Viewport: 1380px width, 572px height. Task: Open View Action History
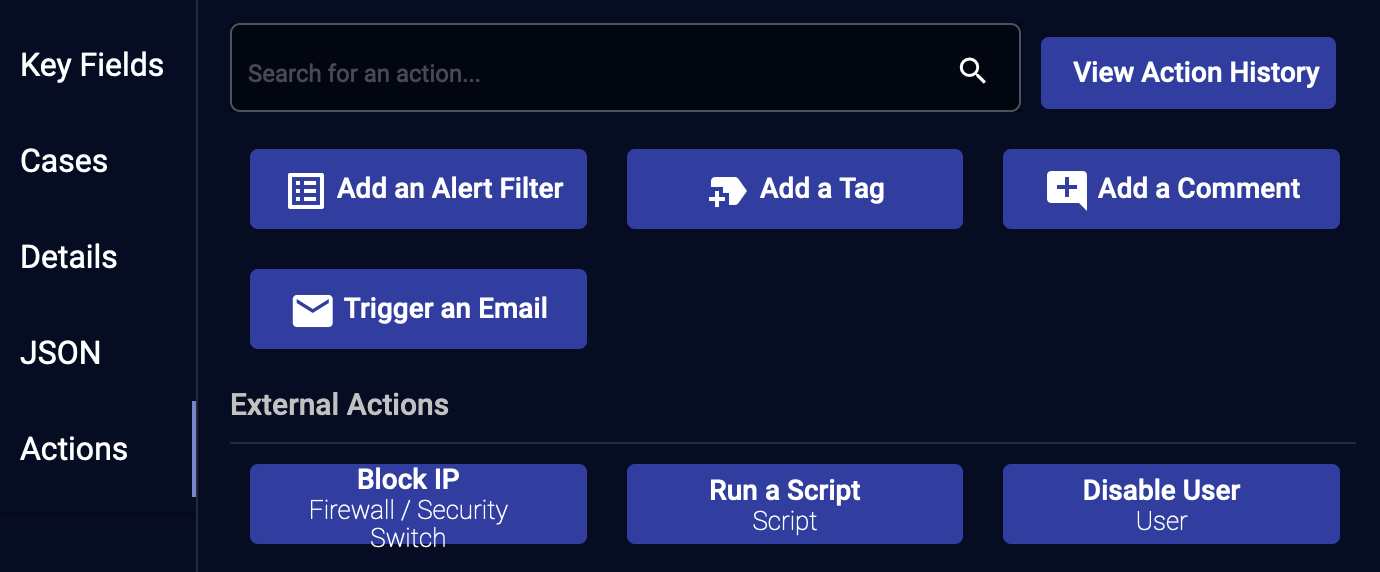click(x=1188, y=73)
